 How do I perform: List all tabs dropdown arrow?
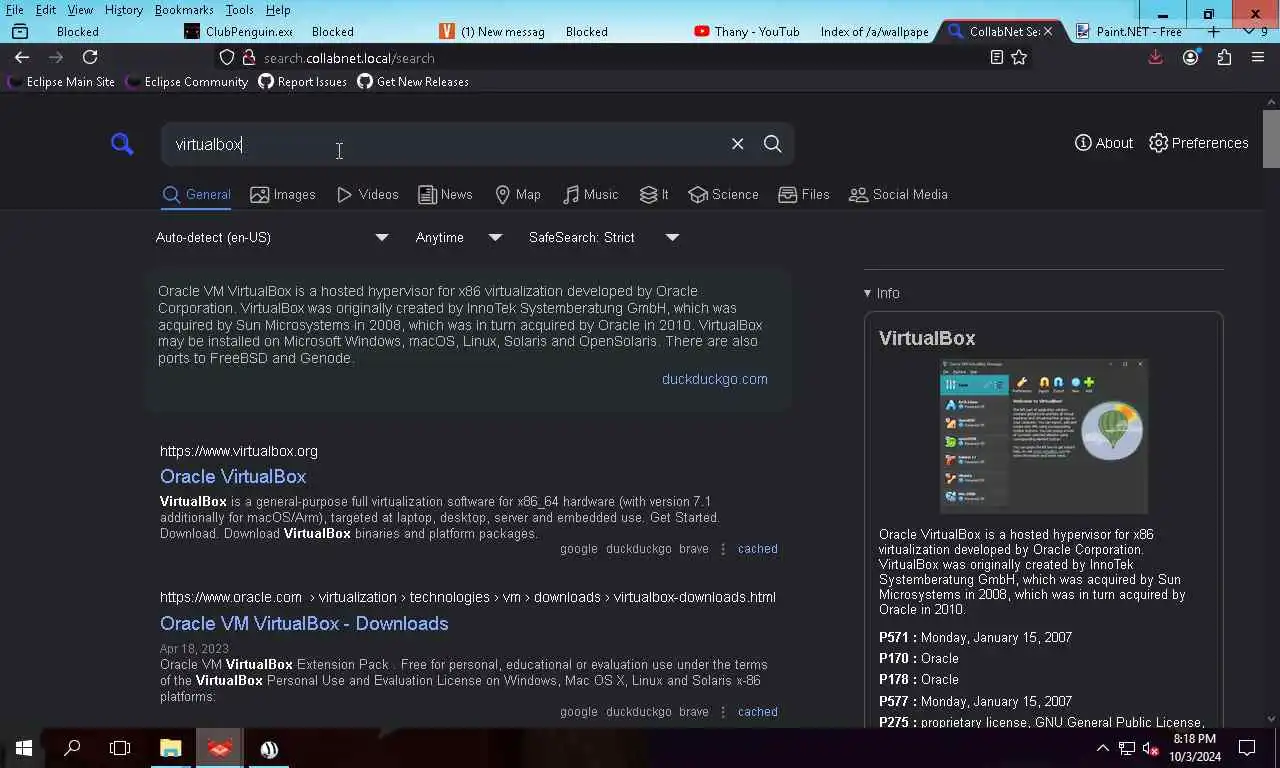click(1248, 32)
